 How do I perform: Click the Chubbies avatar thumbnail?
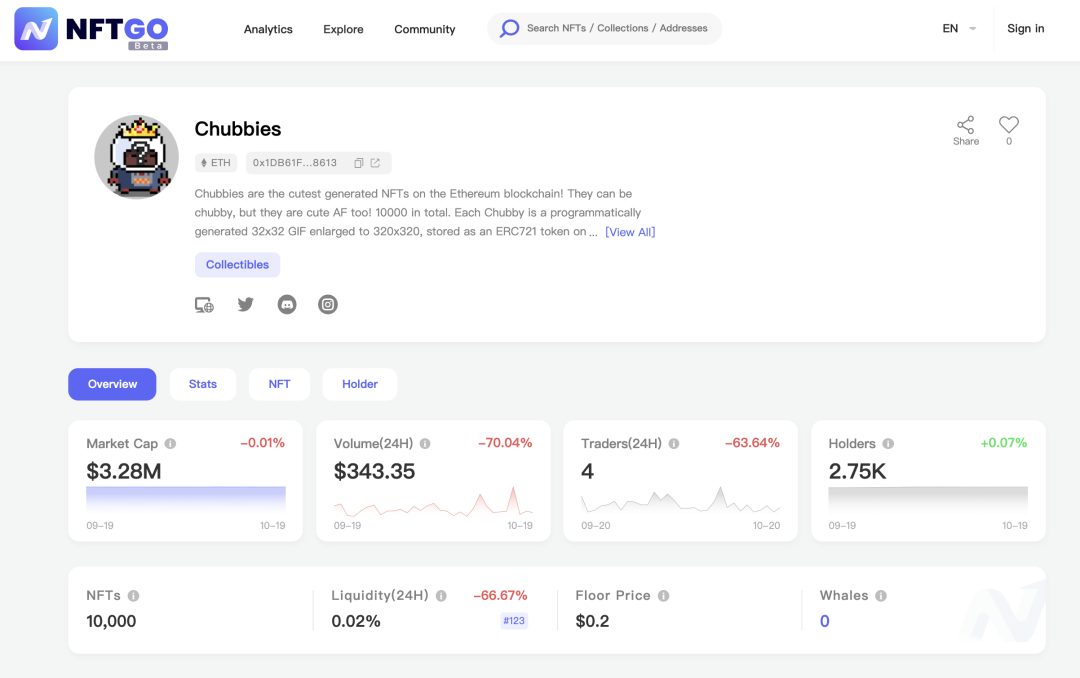(136, 157)
